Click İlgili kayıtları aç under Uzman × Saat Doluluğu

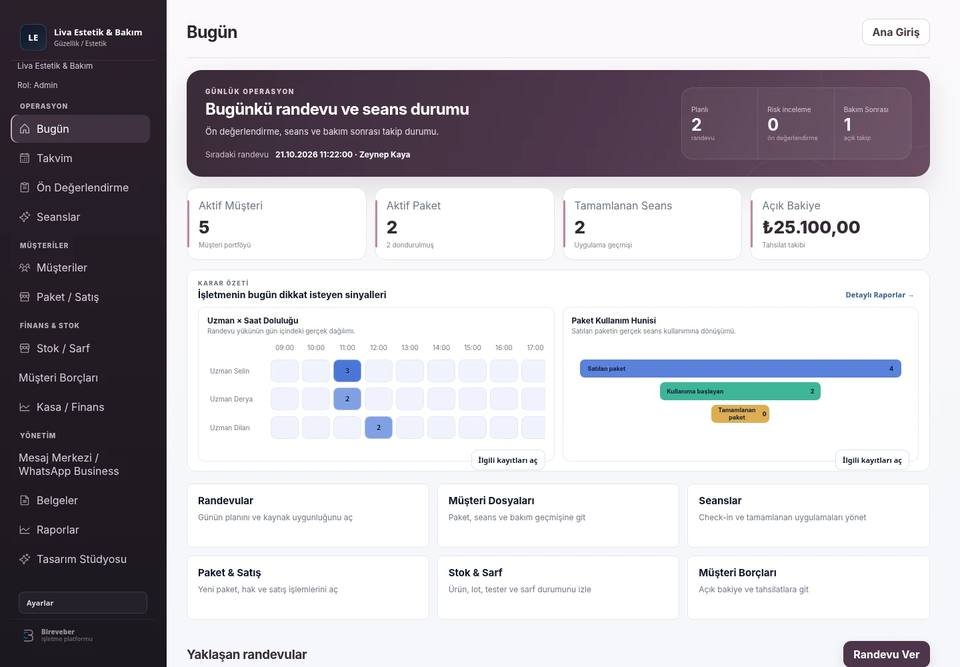(508, 460)
